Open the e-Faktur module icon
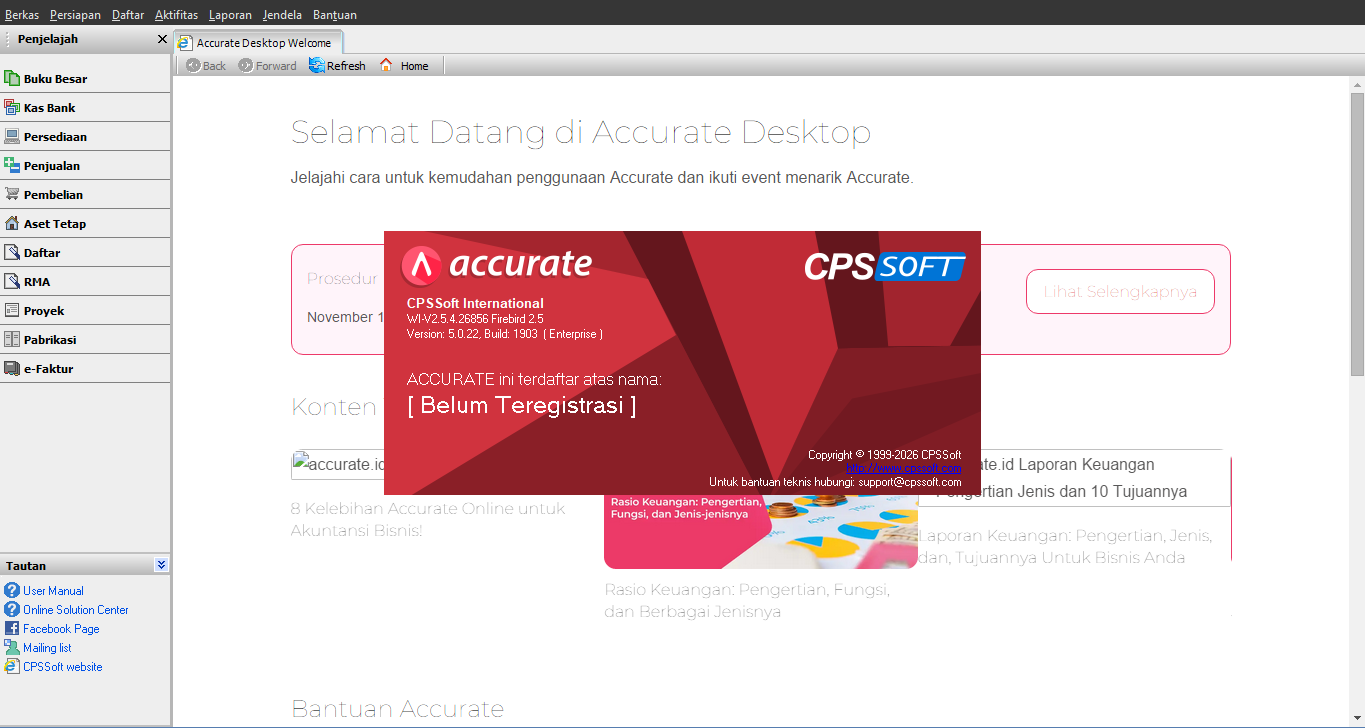Screen dimensions: 1365x728 coord(12,369)
